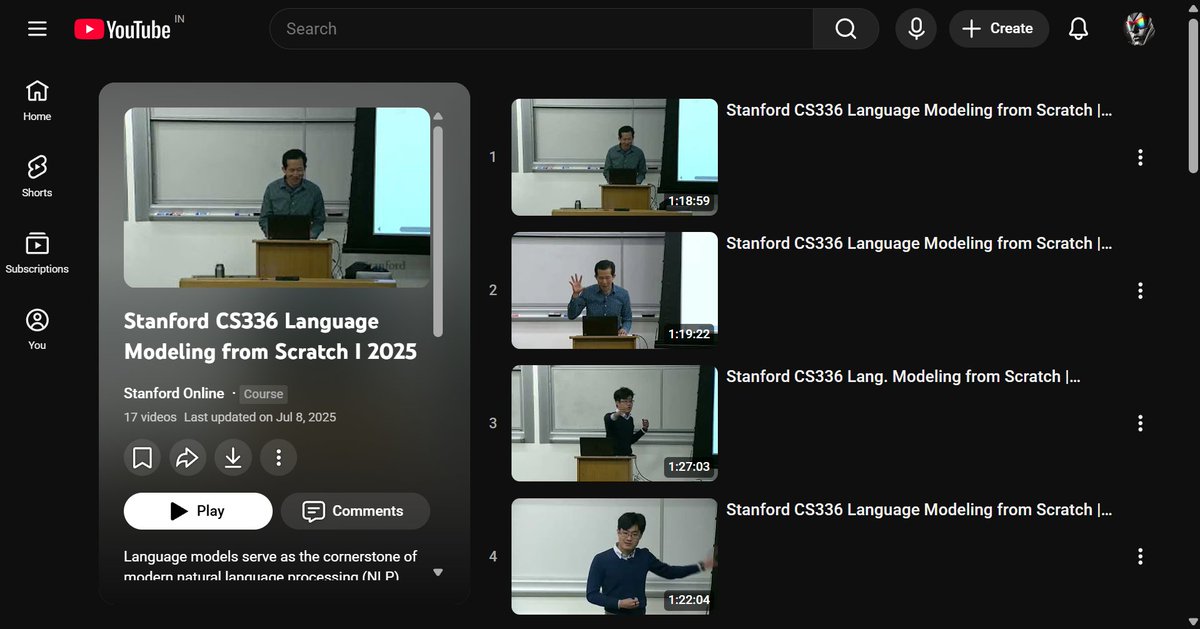Open fourth video title link
The width and height of the screenshot is (1200, 629).
click(x=919, y=509)
